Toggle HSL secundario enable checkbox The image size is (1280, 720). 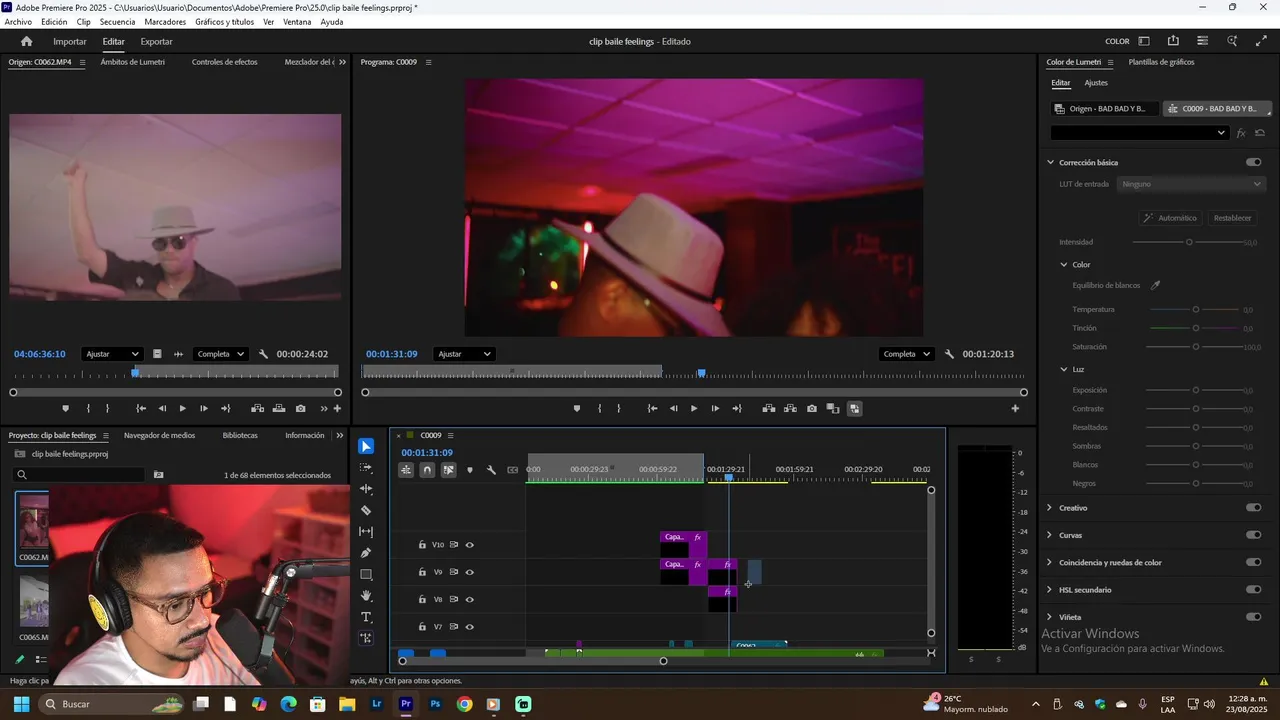pos(1254,590)
